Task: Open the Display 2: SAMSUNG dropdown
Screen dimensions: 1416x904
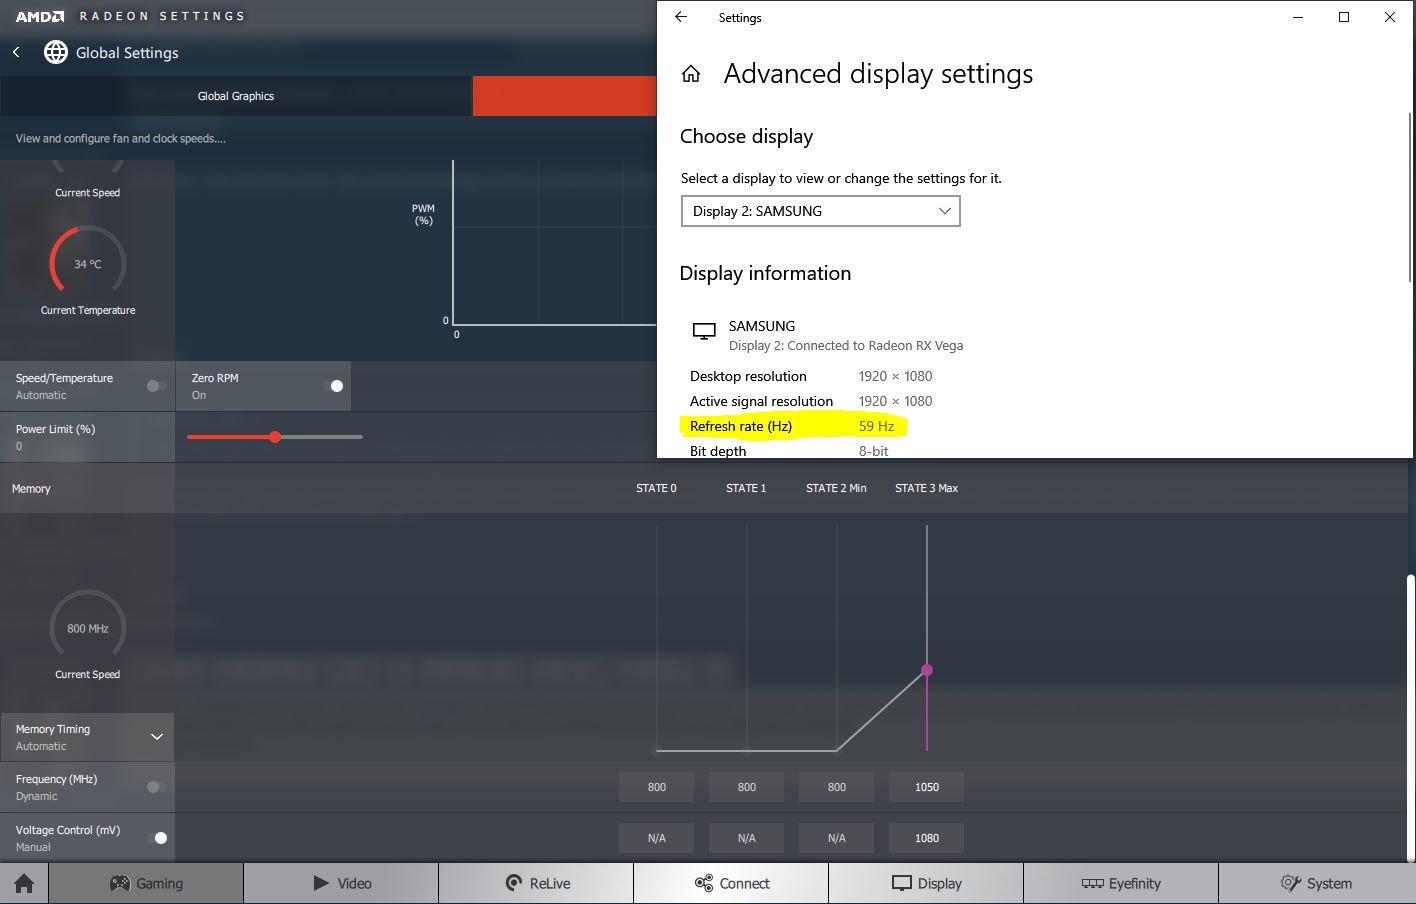Action: [x=821, y=211]
